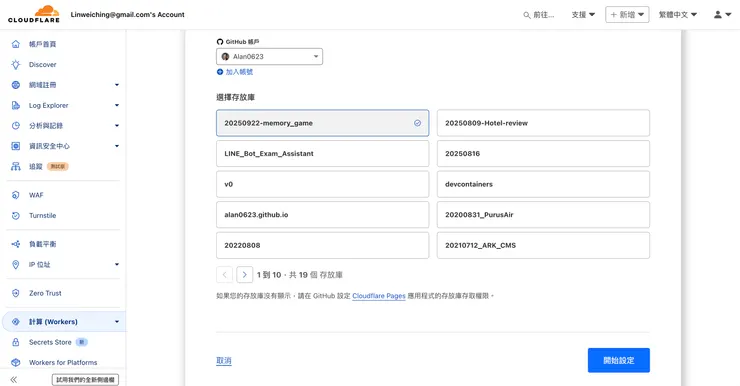This screenshot has width=740, height=386.
Task: Open Turnstile in the sidebar
Action: coord(42,216)
